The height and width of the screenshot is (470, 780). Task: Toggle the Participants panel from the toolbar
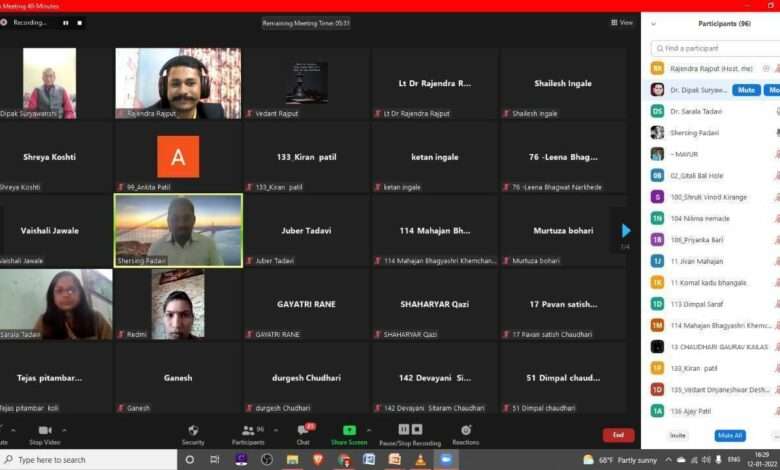[x=247, y=431]
